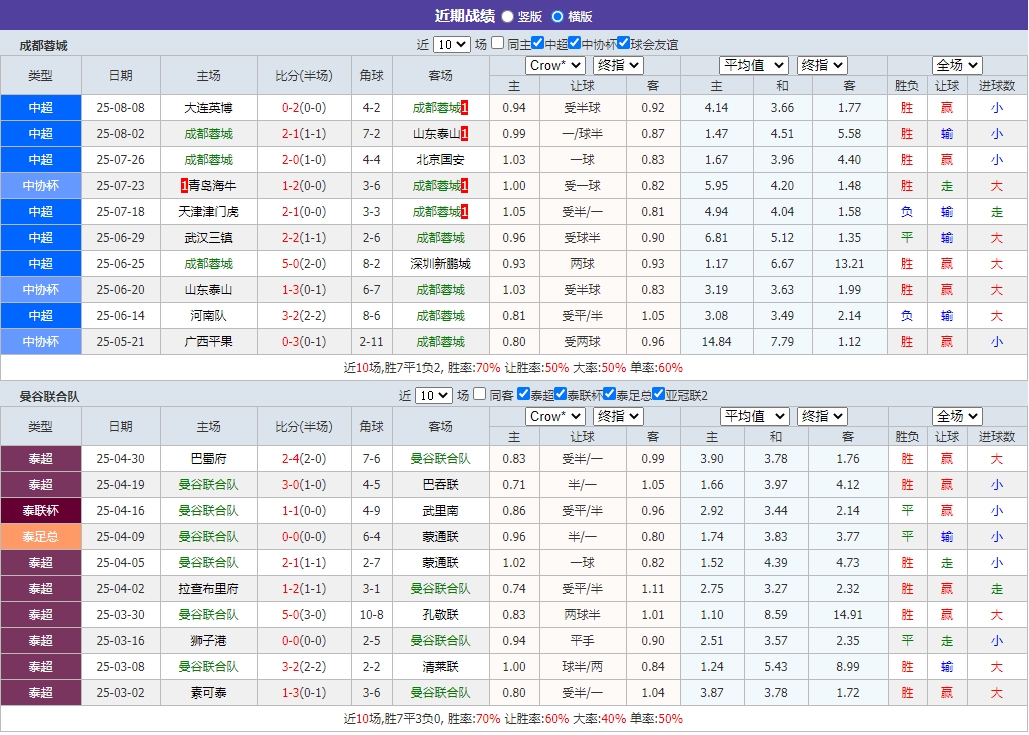Click the 泰足总 badge on 蒙通联 row
Image resolution: width=1029 pixels, height=735 pixels.
pyautogui.click(x=40, y=536)
